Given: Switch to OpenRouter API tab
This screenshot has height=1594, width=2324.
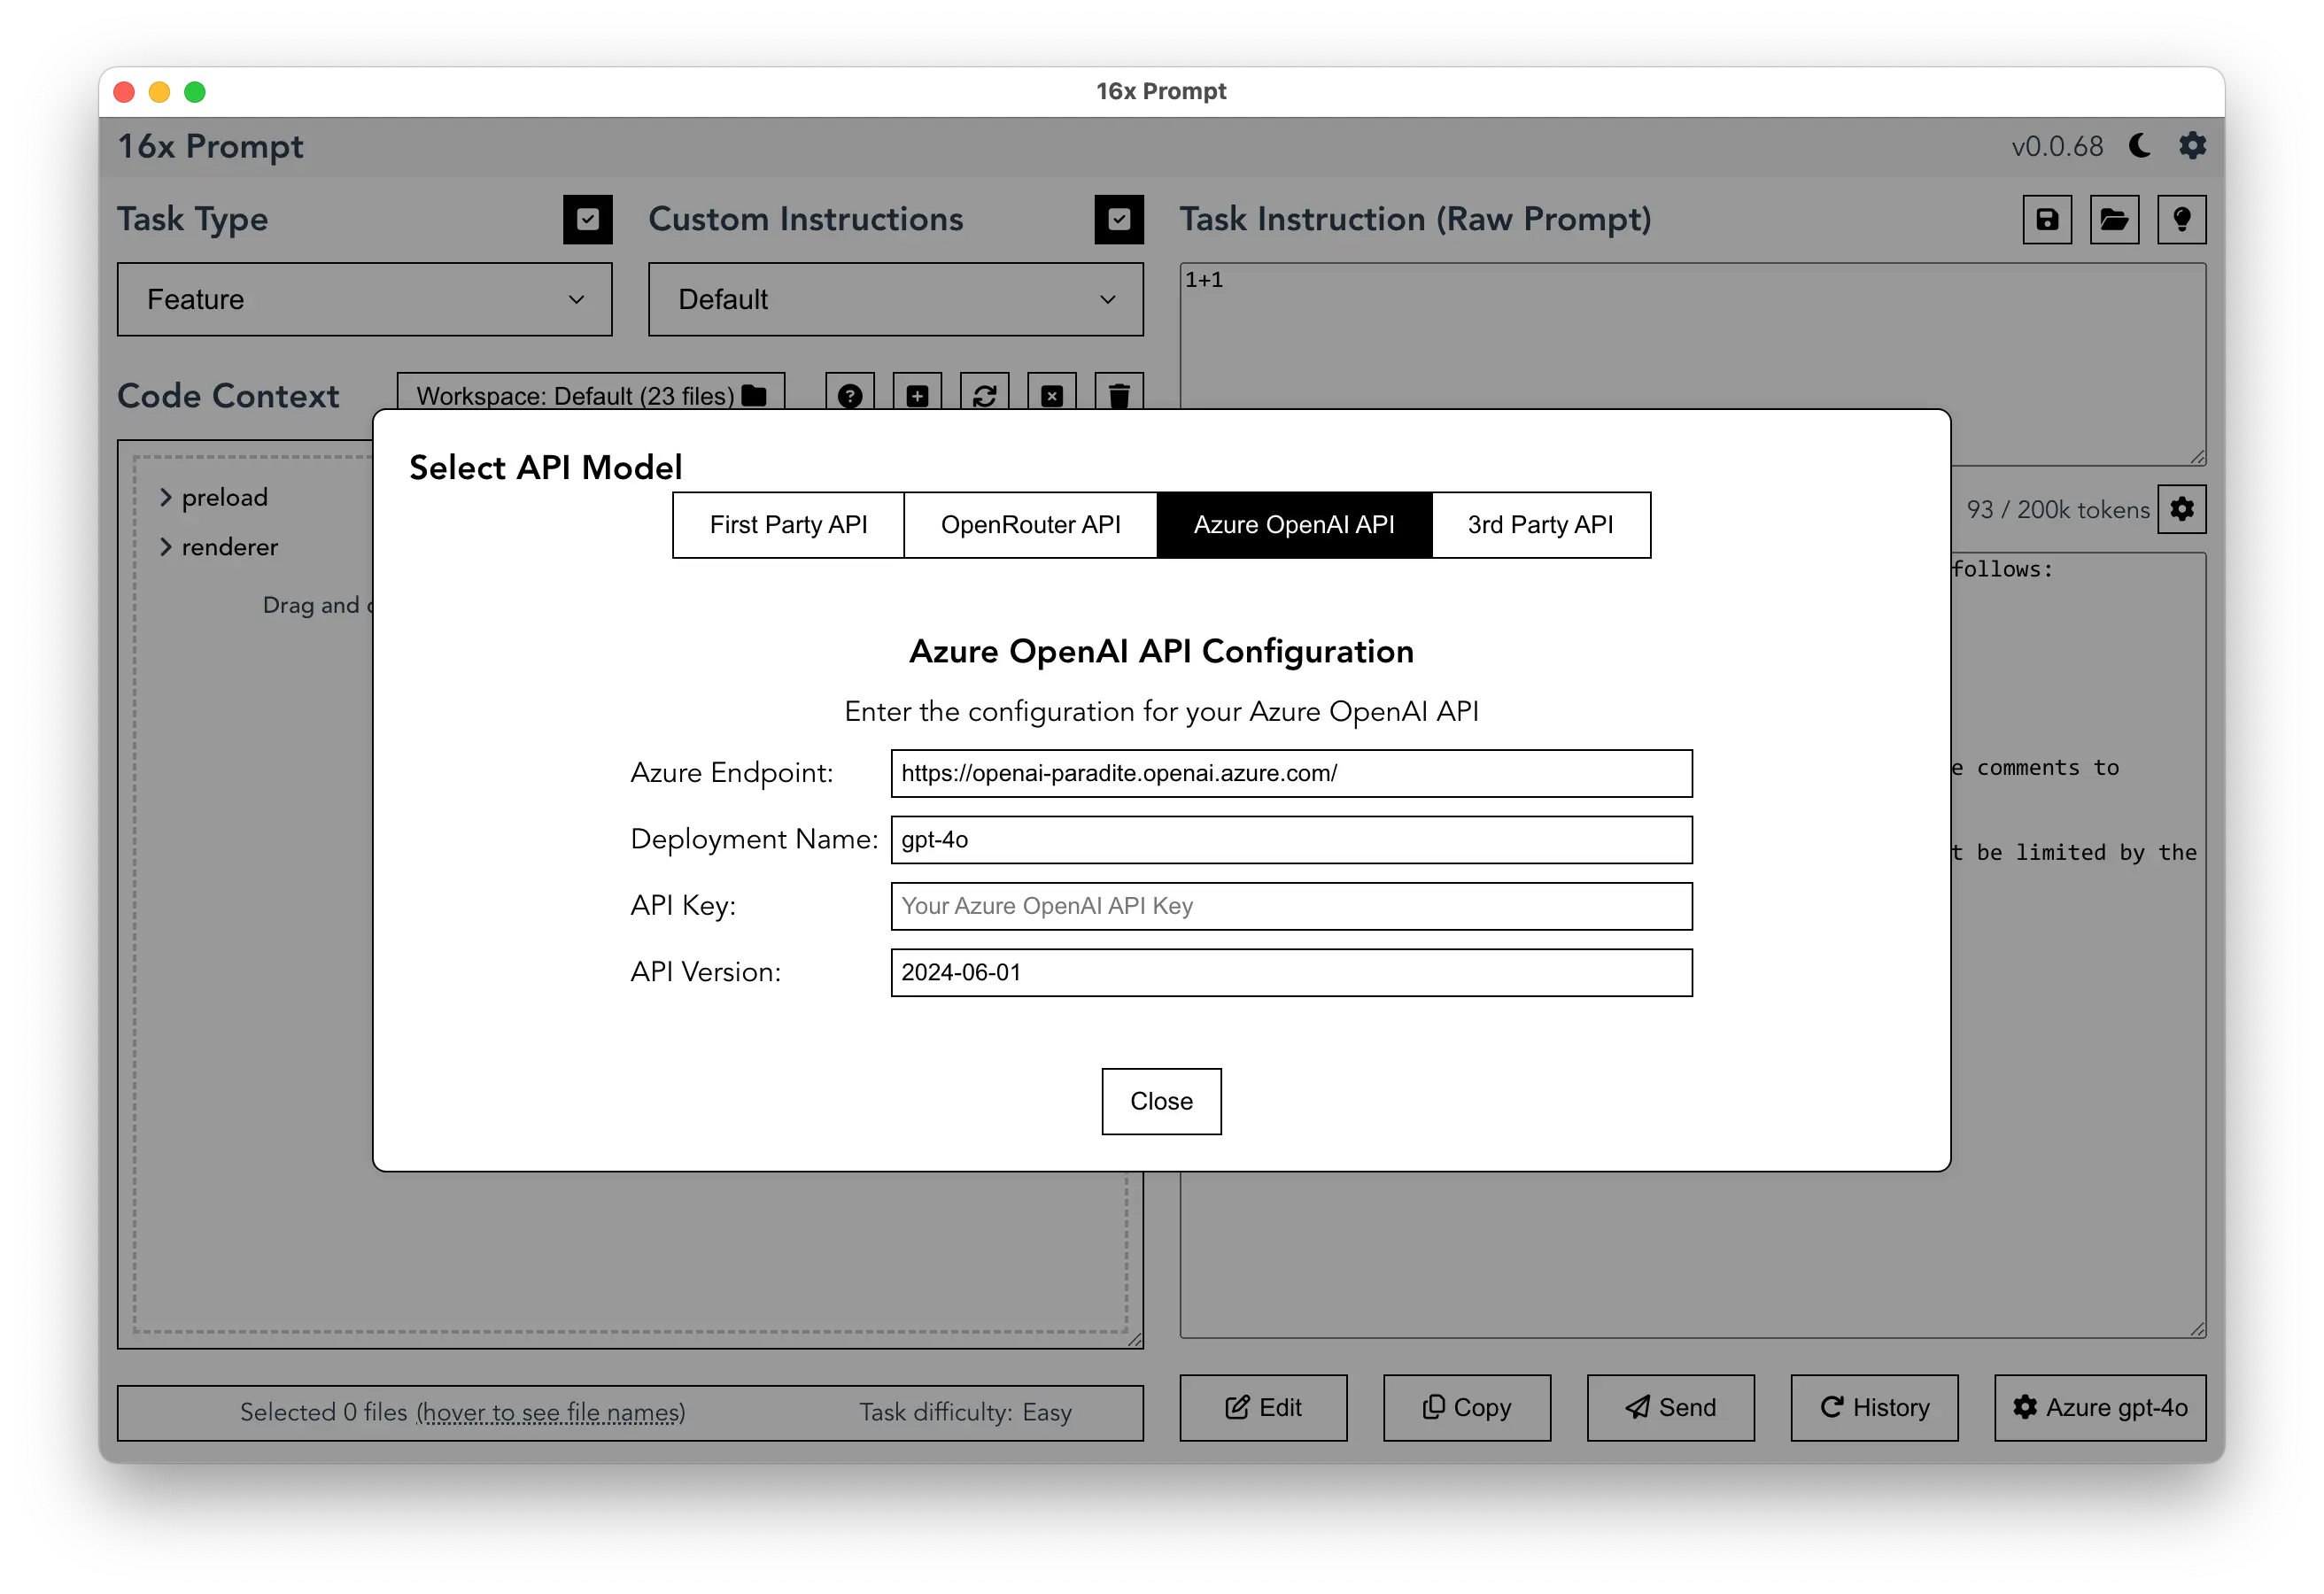Looking at the screenshot, I should click(1030, 525).
